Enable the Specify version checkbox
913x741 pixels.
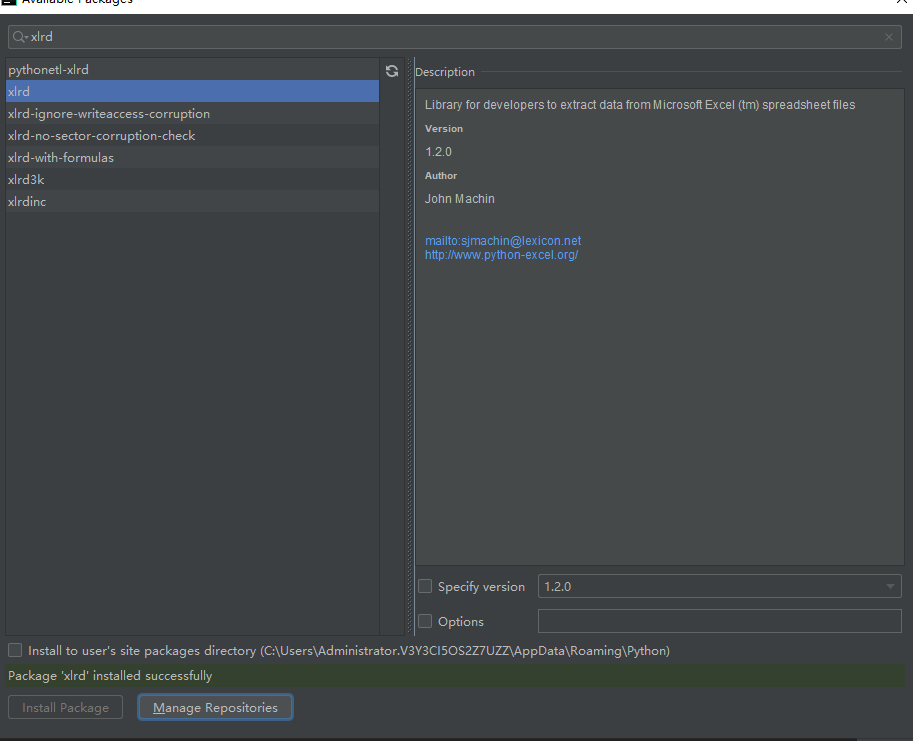[x=425, y=587]
